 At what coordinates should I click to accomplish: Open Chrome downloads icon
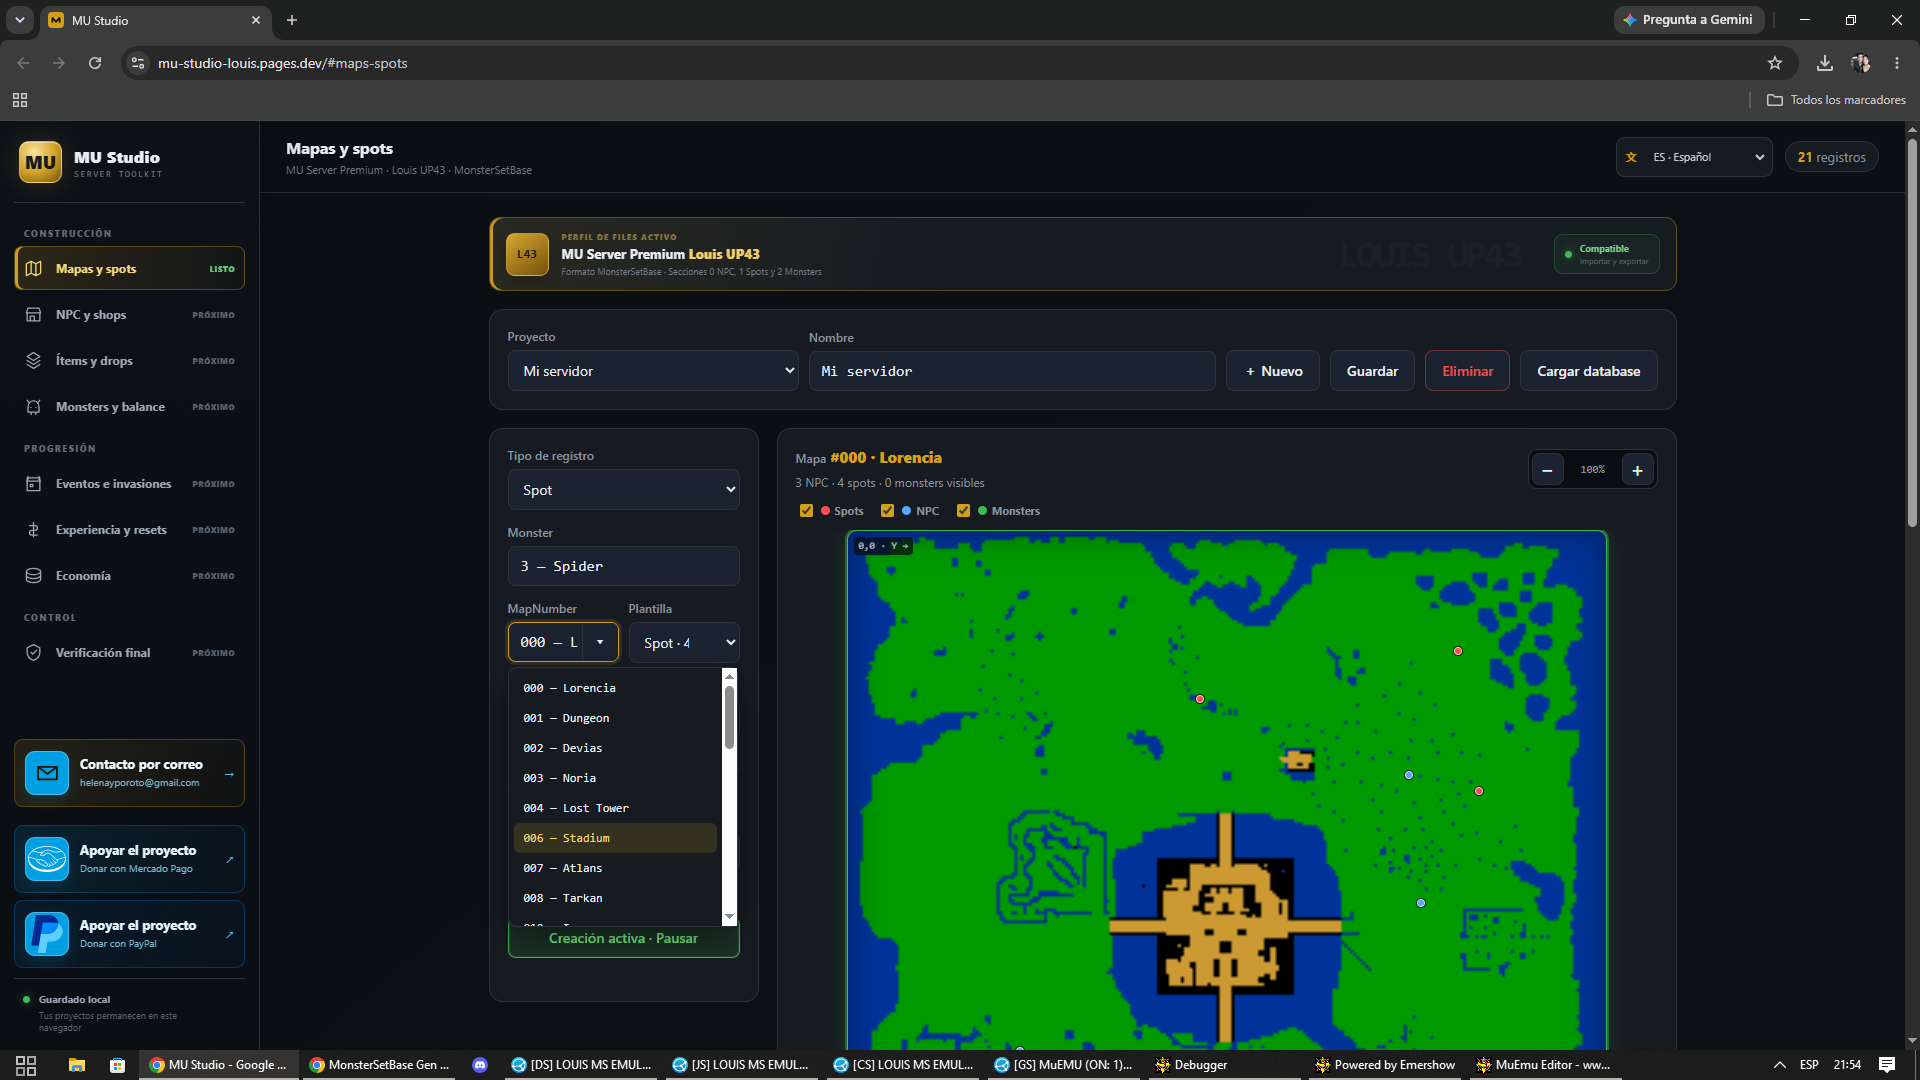pyautogui.click(x=1825, y=63)
